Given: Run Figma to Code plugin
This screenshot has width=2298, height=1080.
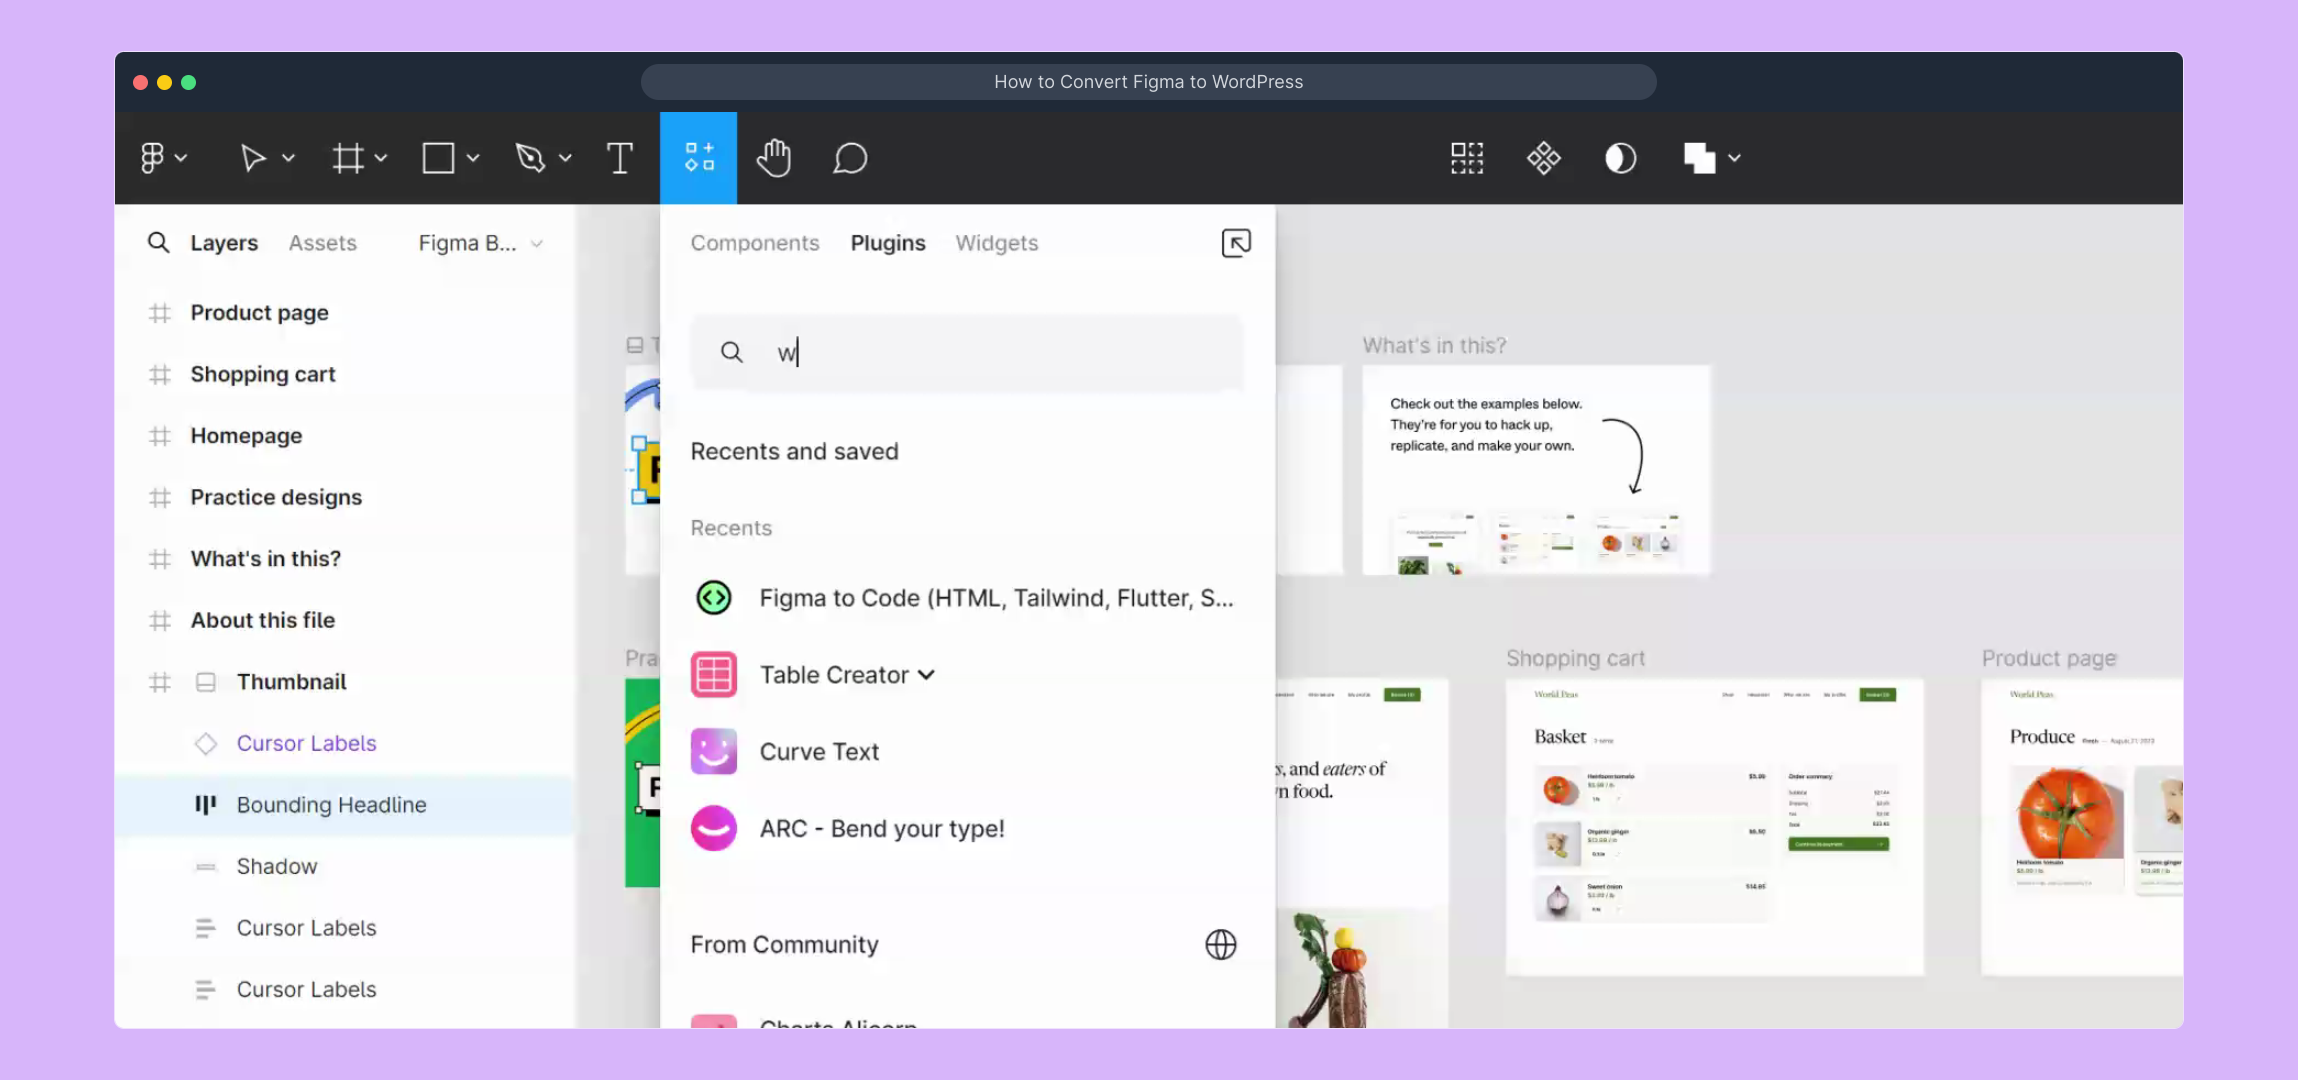Looking at the screenshot, I should tap(995, 598).
